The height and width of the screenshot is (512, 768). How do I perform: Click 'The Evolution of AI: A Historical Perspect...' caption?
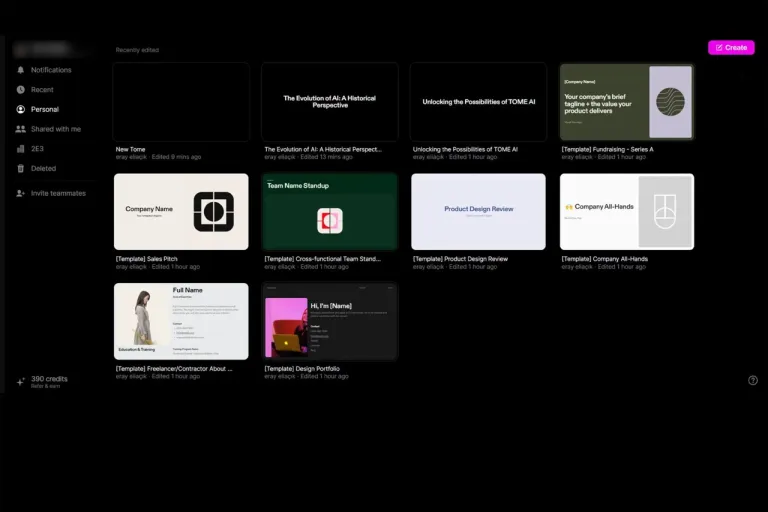pyautogui.click(x=323, y=149)
